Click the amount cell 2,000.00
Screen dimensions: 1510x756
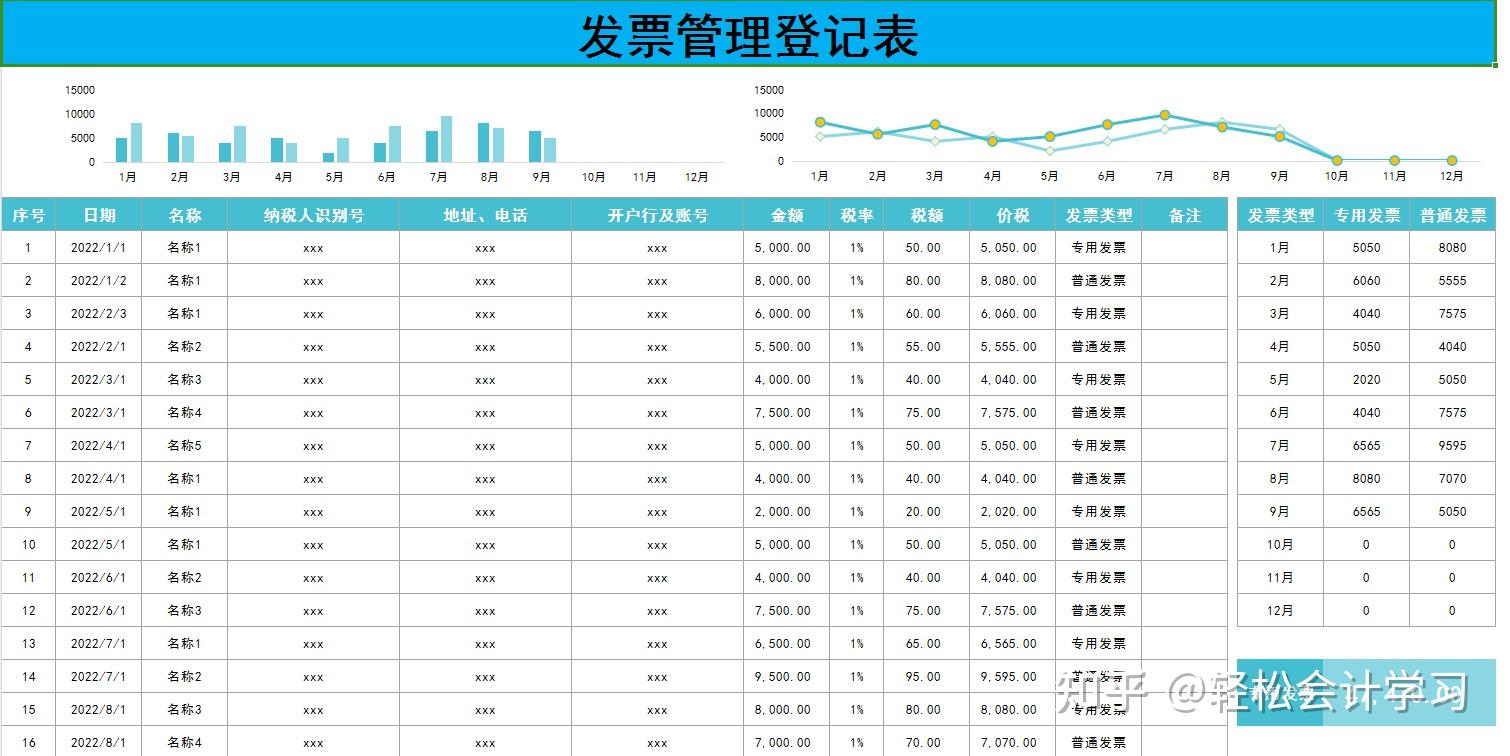(786, 512)
